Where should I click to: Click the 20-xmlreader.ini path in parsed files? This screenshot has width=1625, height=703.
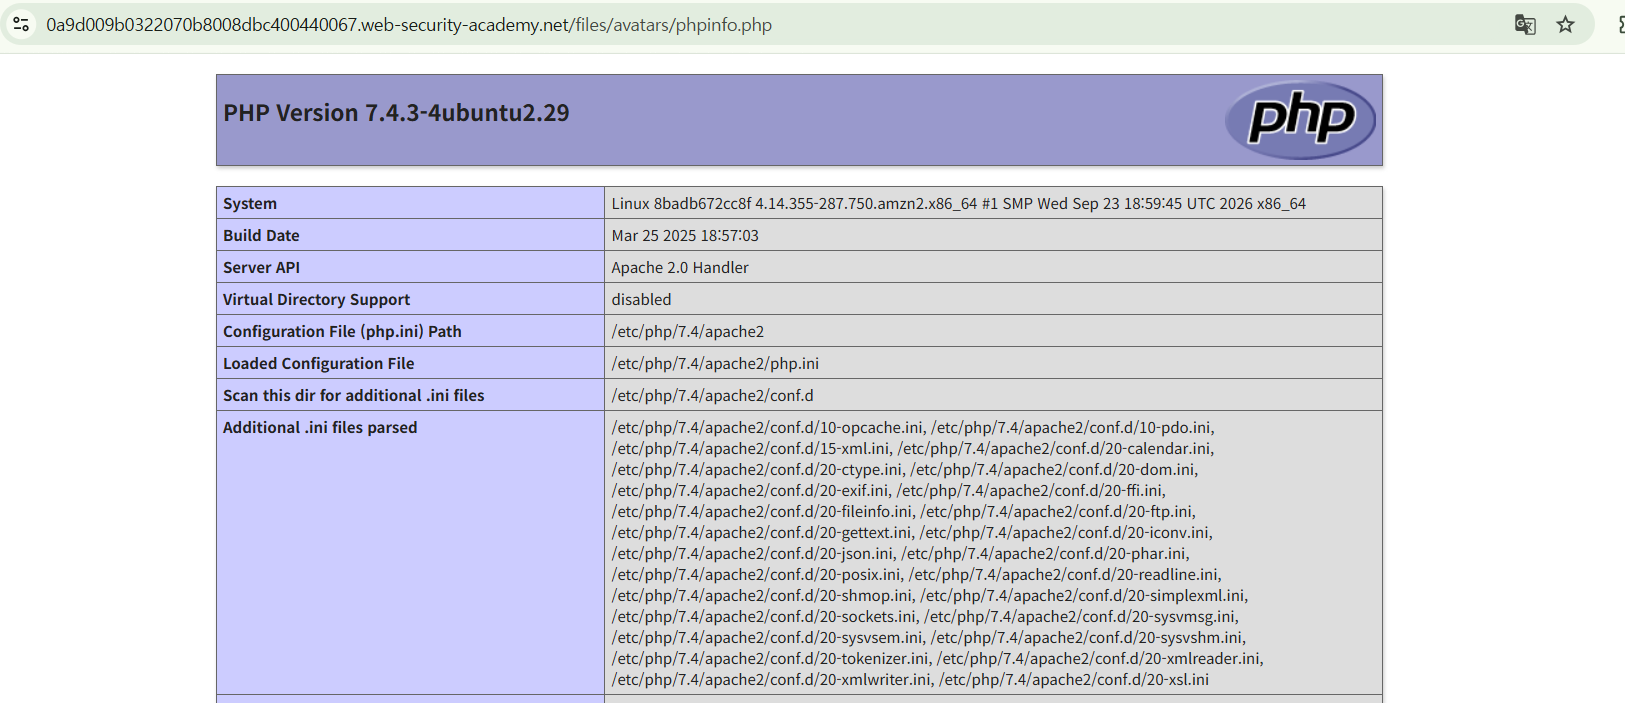click(x=1099, y=658)
